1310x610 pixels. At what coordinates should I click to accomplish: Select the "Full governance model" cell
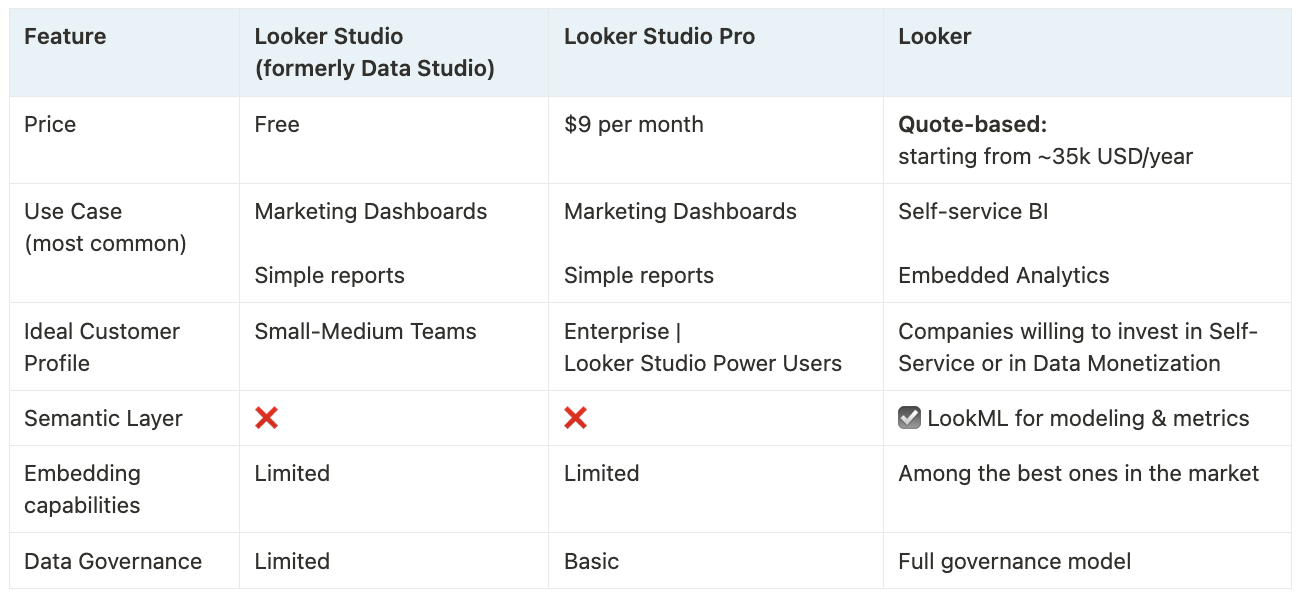click(1014, 562)
